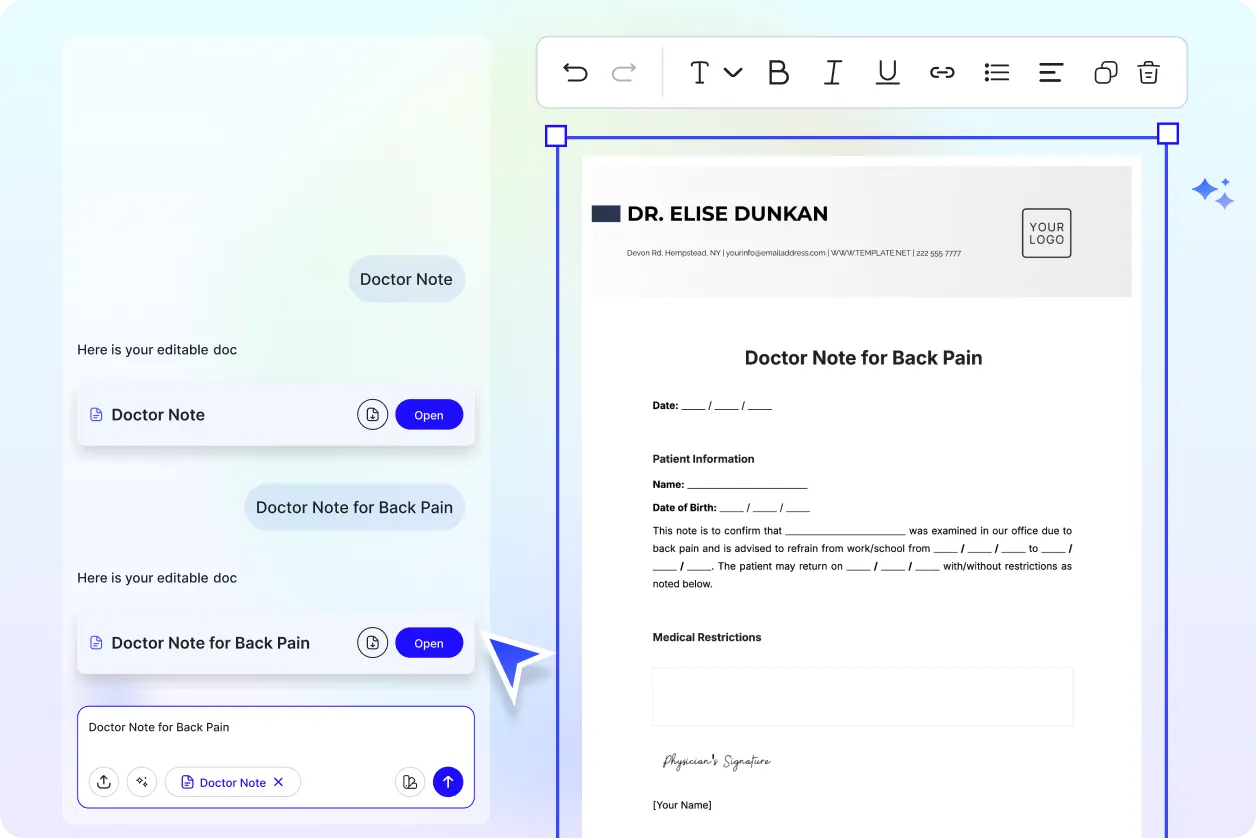1256x838 pixels.
Task: Select the text style T icon
Action: tap(699, 72)
